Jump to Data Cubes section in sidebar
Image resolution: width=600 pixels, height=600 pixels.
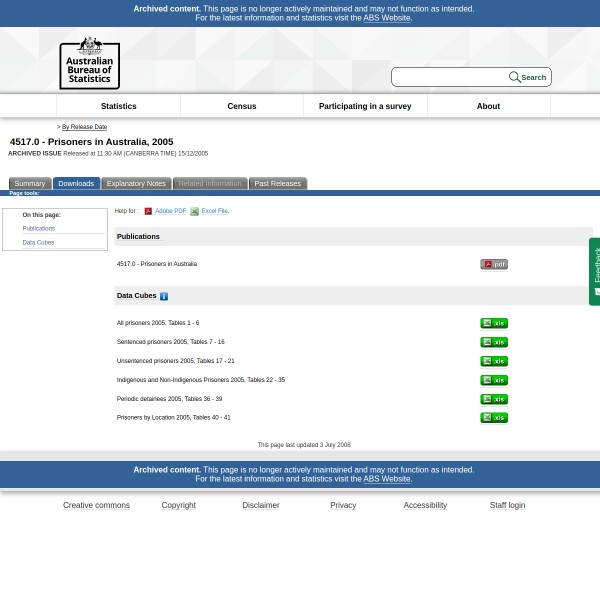tap(38, 242)
